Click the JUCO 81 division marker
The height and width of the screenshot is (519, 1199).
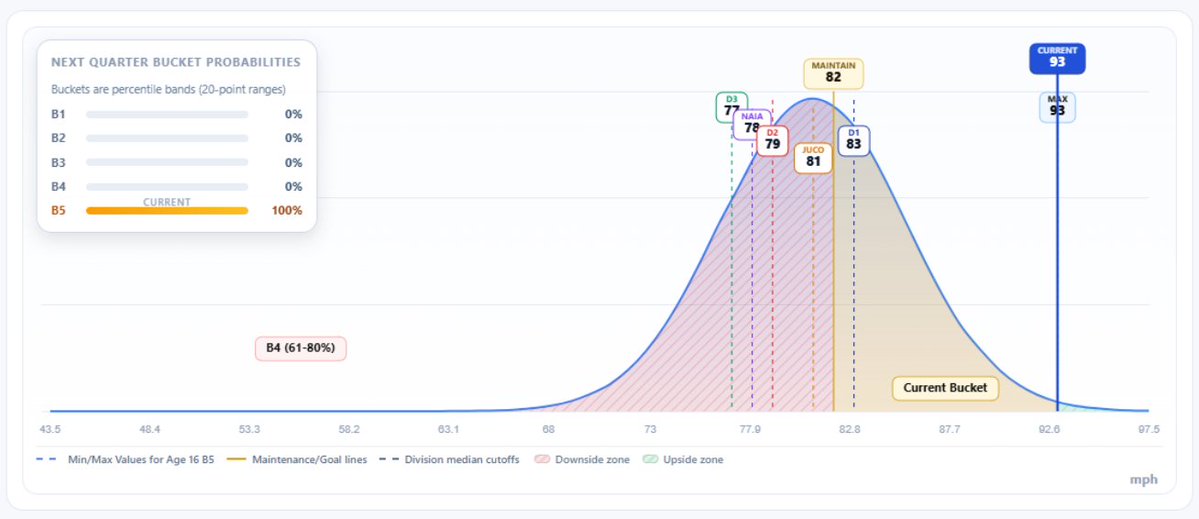coord(813,158)
